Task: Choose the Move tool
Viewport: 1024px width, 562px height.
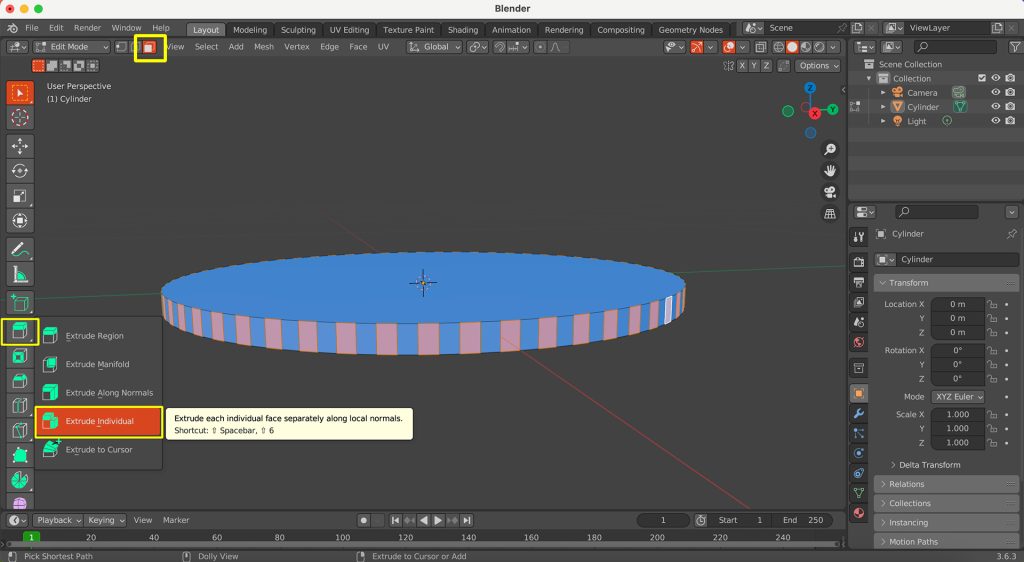Action: click(x=20, y=146)
